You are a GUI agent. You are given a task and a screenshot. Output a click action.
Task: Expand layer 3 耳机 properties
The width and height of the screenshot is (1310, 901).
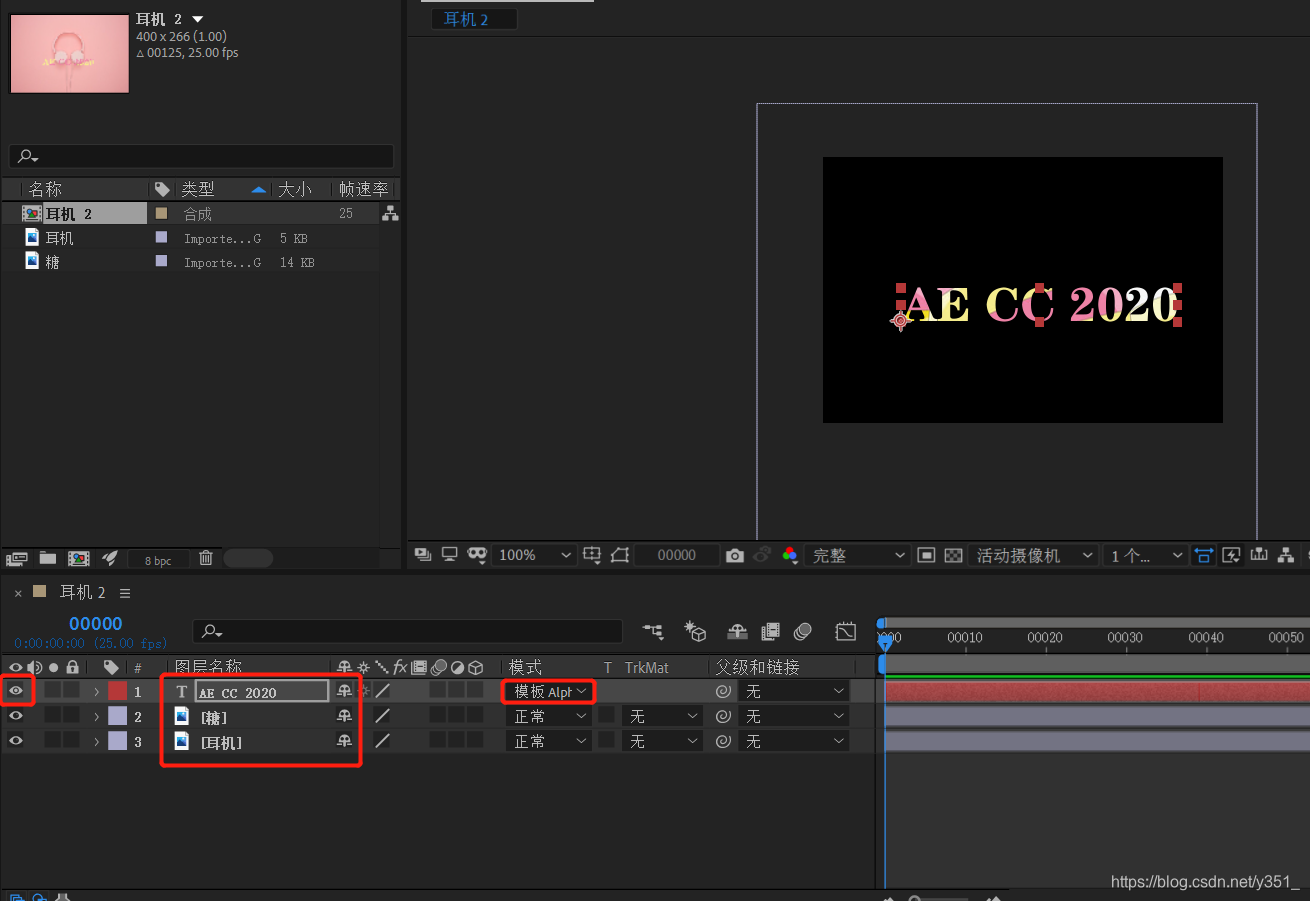click(97, 741)
